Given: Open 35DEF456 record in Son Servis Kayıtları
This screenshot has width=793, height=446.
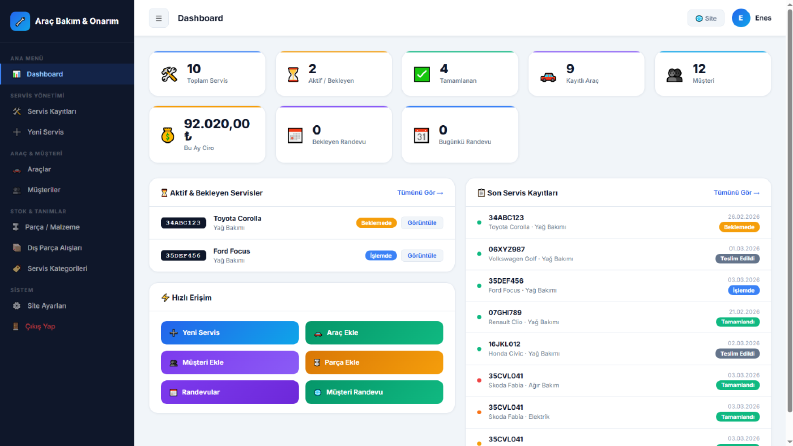Looking at the screenshot, I should pyautogui.click(x=618, y=286).
